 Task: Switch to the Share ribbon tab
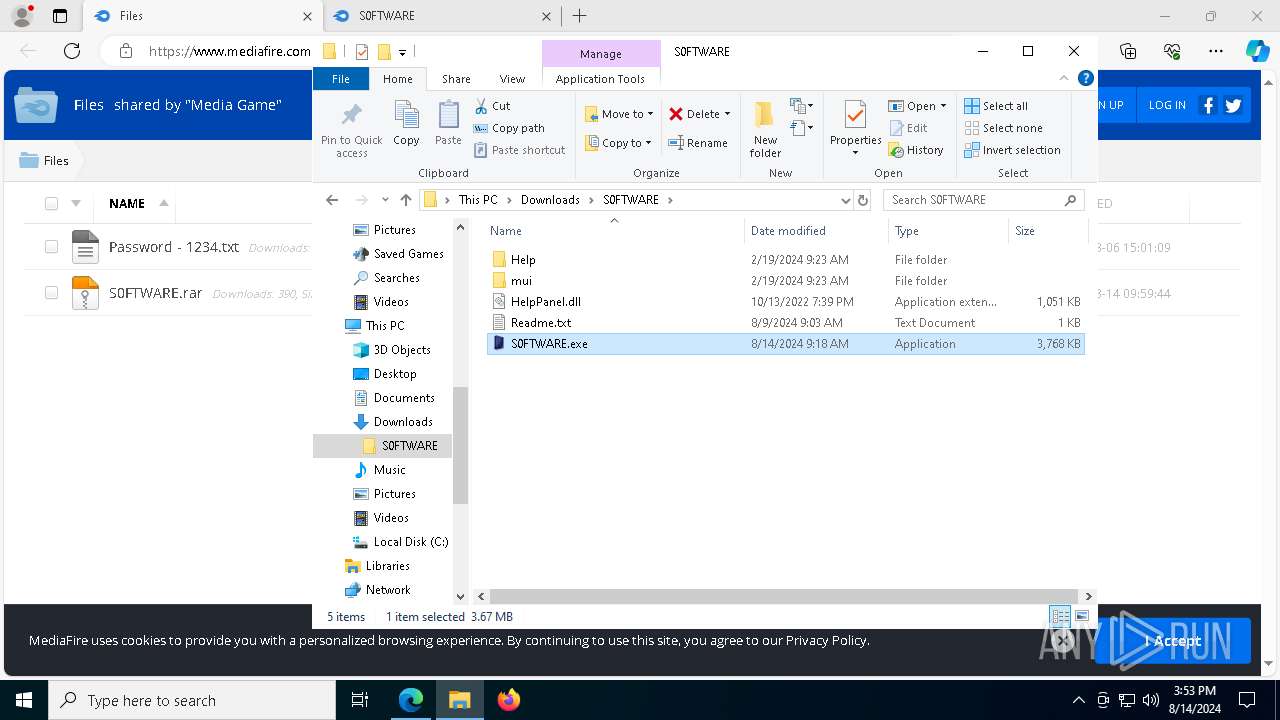pyautogui.click(x=456, y=79)
